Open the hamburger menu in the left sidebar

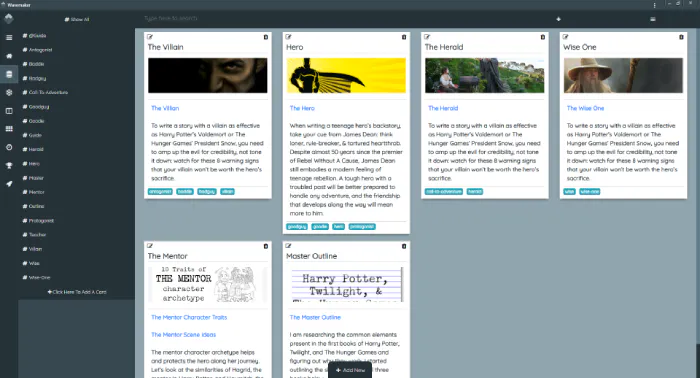pos(9,37)
